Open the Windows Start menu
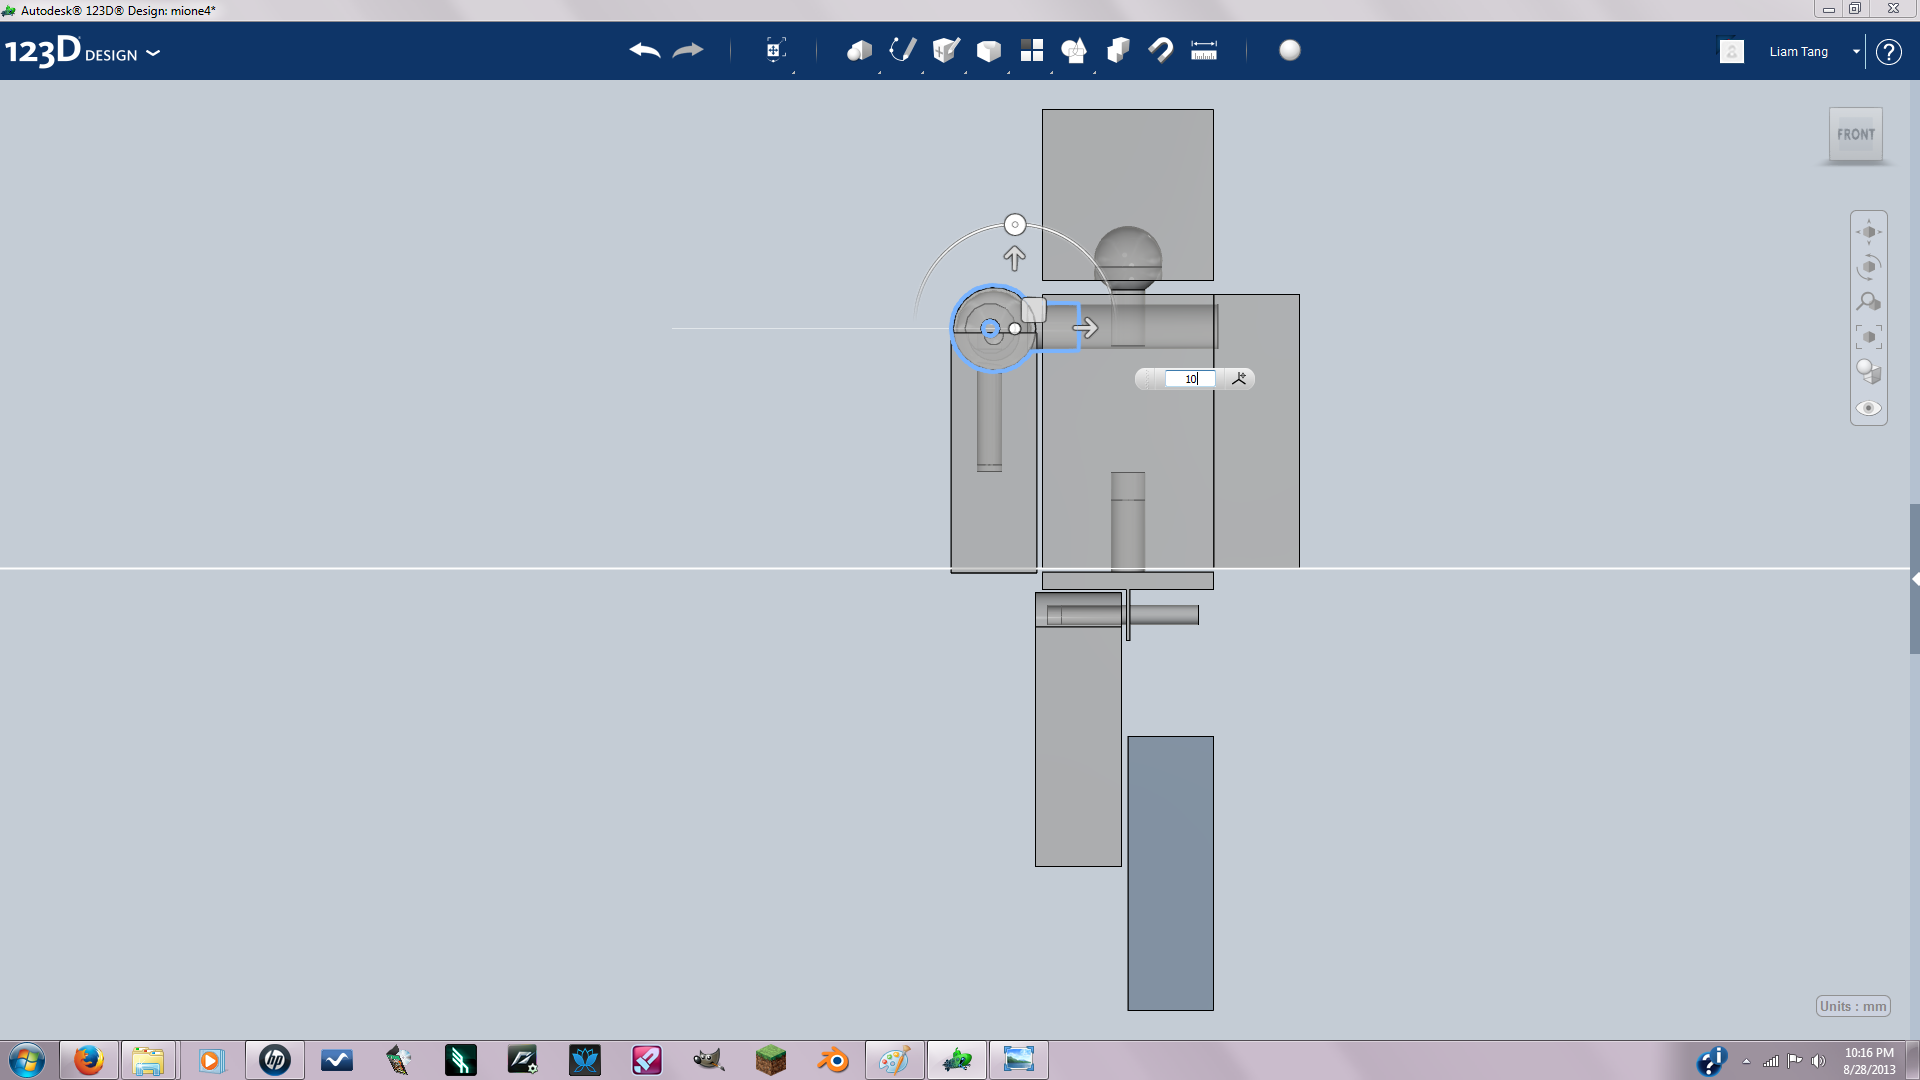Image resolution: width=1920 pixels, height=1080 pixels. tap(27, 1060)
